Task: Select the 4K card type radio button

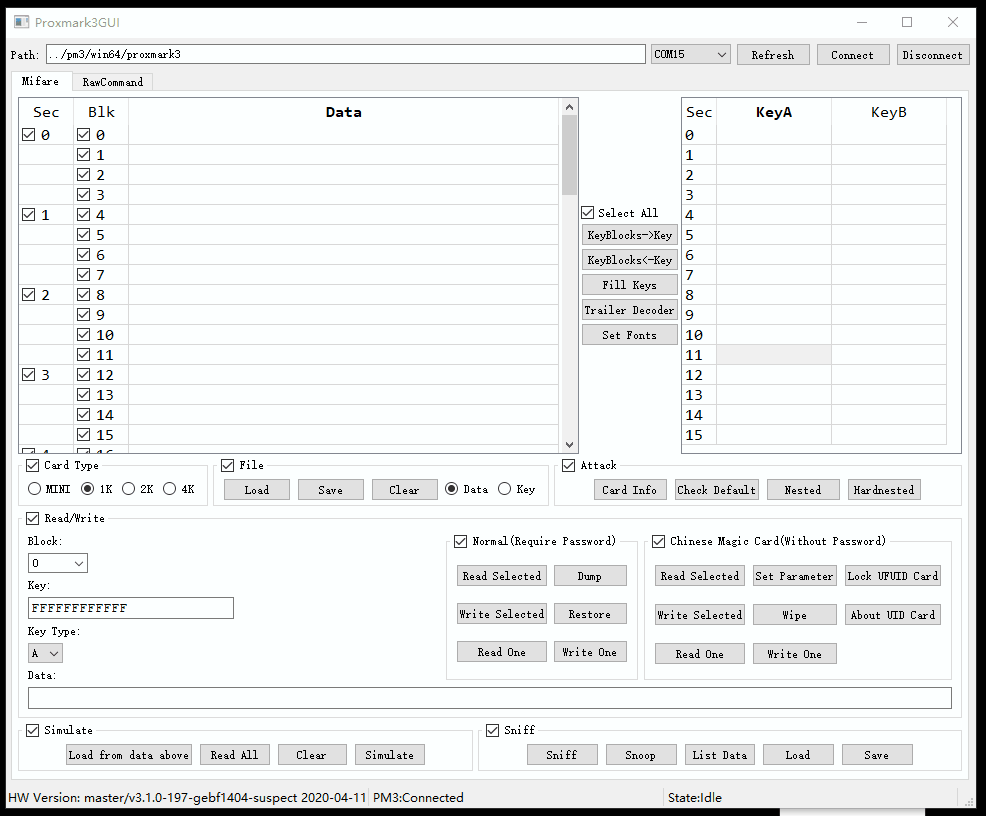Action: point(170,489)
